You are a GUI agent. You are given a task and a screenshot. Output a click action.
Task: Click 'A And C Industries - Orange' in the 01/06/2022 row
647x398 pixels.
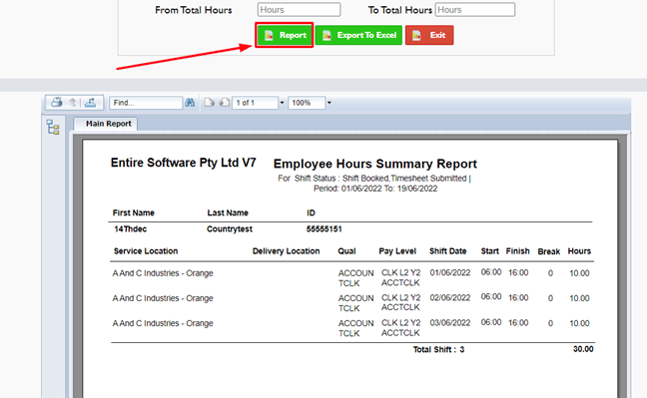[x=163, y=273]
